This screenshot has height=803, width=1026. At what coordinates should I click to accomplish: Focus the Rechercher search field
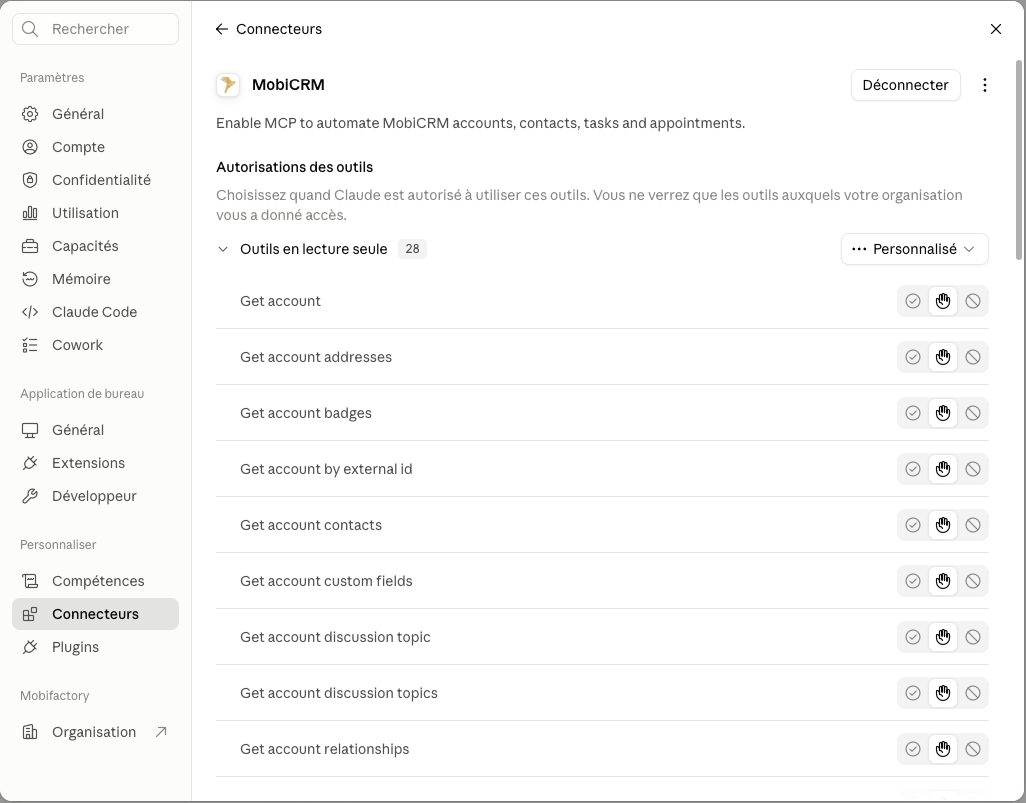pyautogui.click(x=96, y=29)
